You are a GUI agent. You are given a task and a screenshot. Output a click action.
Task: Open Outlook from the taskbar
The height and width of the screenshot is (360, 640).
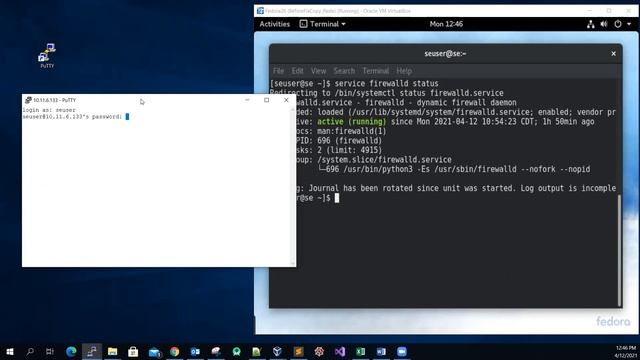pos(195,351)
